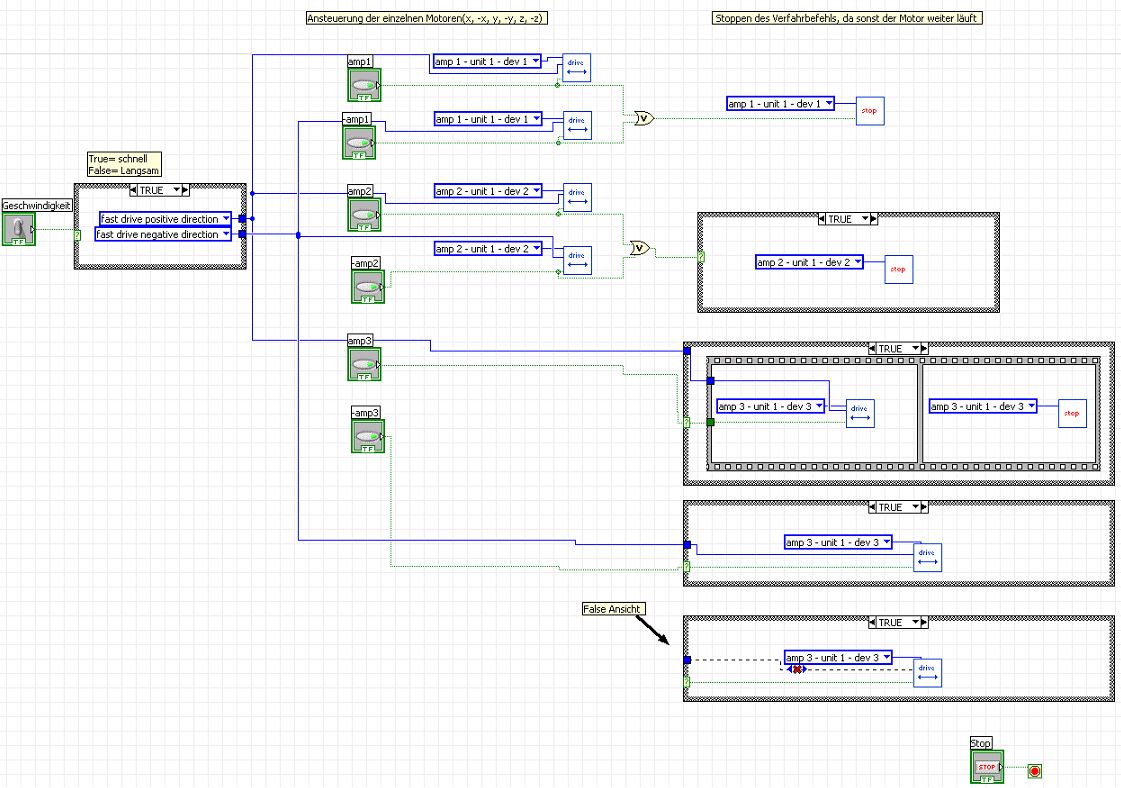Open amp 1 - unit 1 - dev 1 ring next to stop VI
Screen dimensions: 1121x788
coord(781,104)
